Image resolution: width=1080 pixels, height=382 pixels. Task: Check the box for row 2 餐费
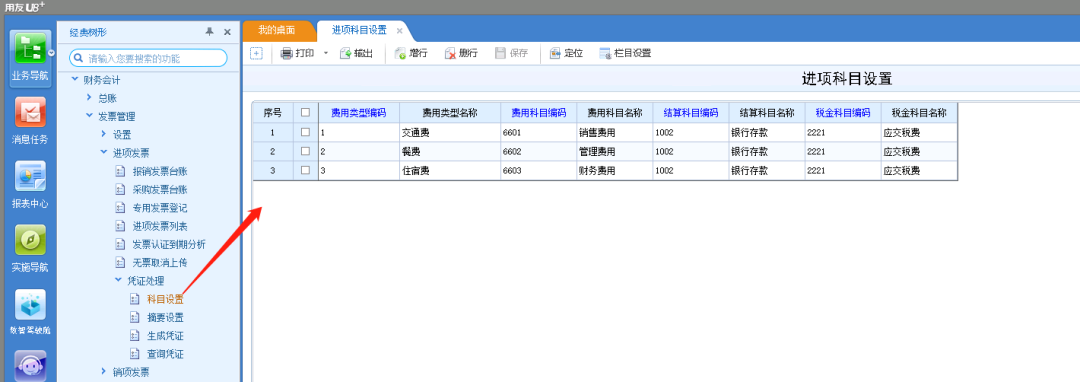tap(305, 151)
